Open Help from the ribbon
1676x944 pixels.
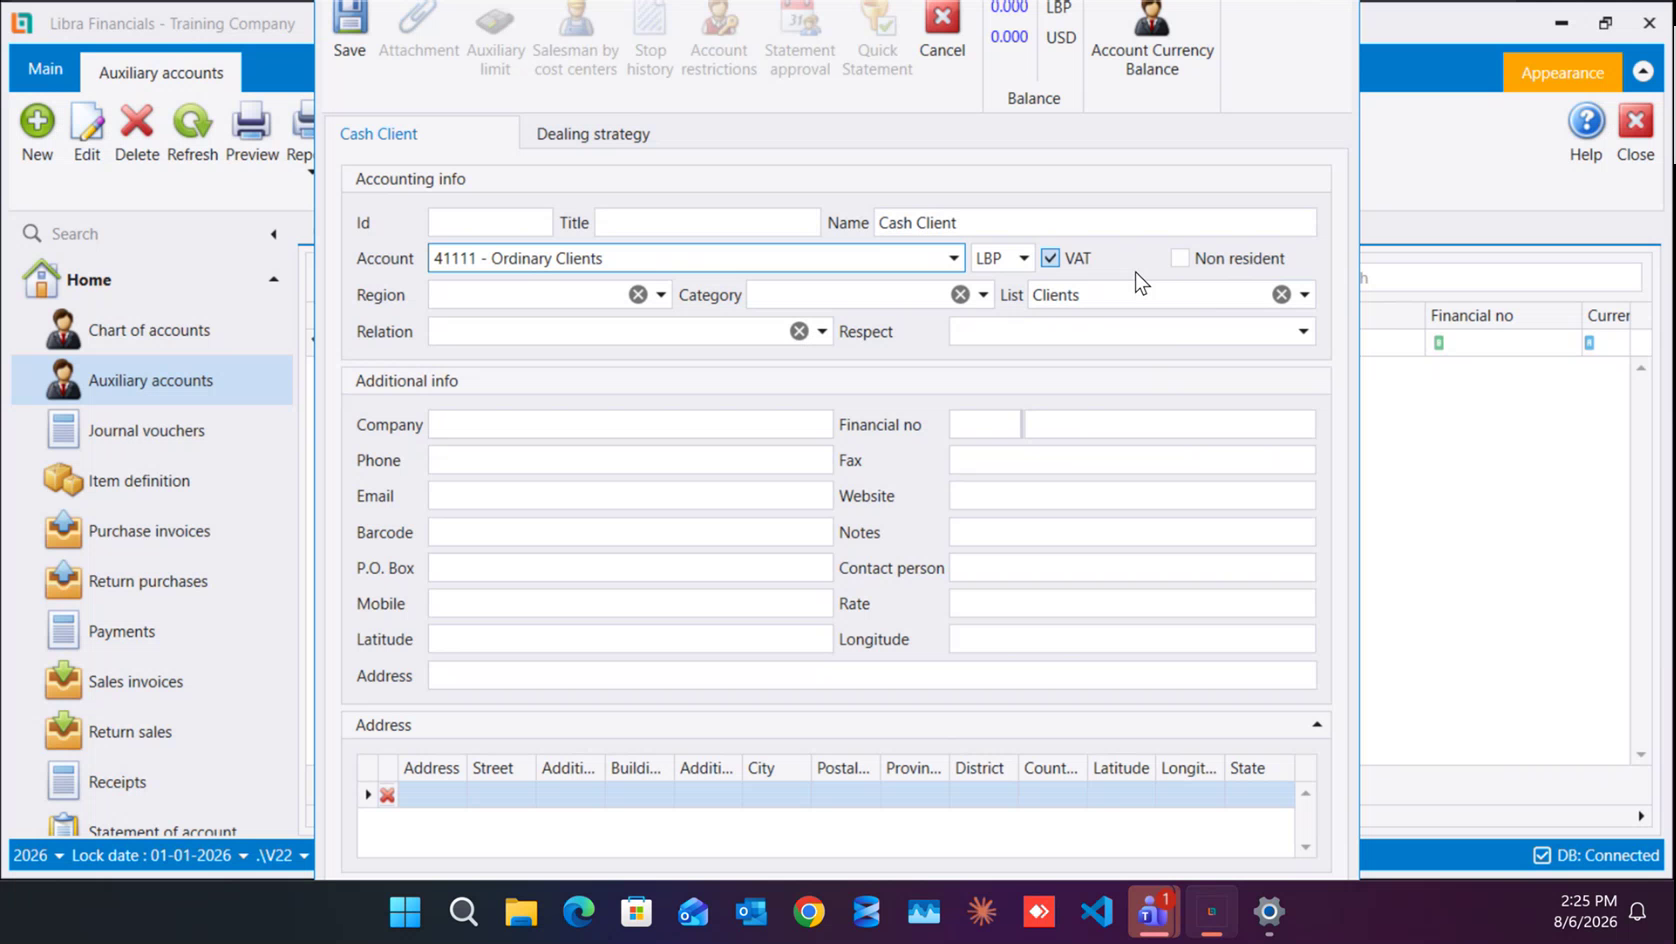(x=1586, y=132)
